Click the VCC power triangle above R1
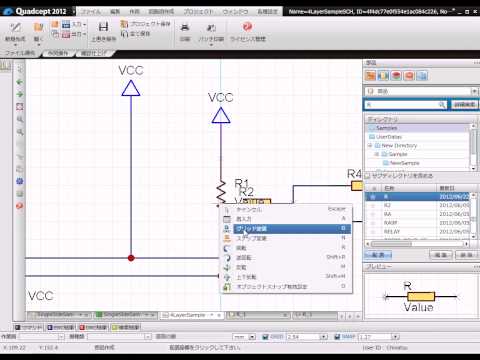Image resolution: width=480 pixels, height=360 pixels. (x=221, y=115)
